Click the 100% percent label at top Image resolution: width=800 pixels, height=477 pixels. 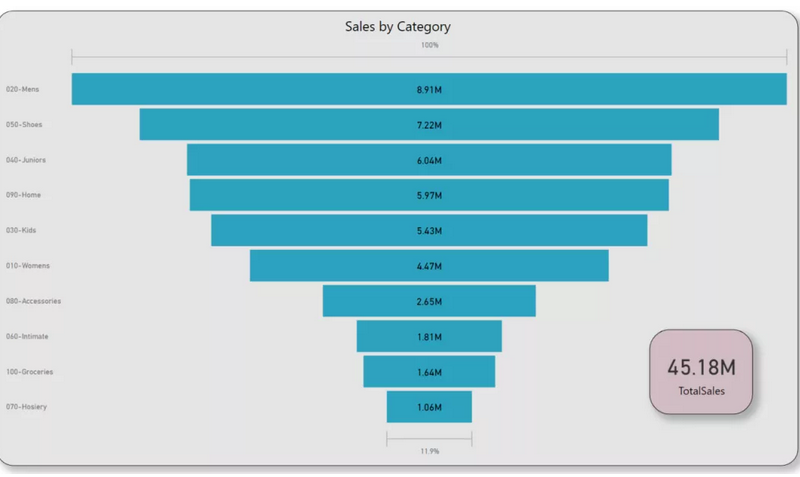pos(429,45)
